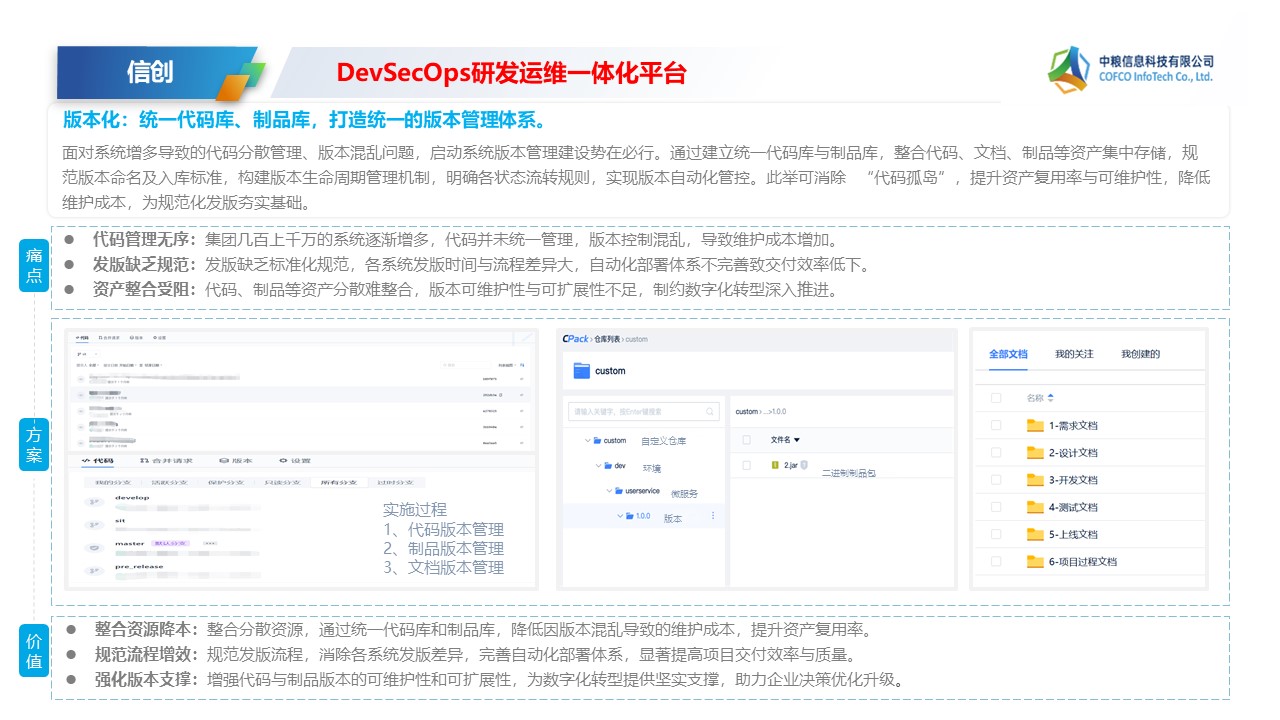Image resolution: width=1280 pixels, height=720 pixels.
Task: Click the large blue custom repository folder icon
Action: [x=582, y=371]
